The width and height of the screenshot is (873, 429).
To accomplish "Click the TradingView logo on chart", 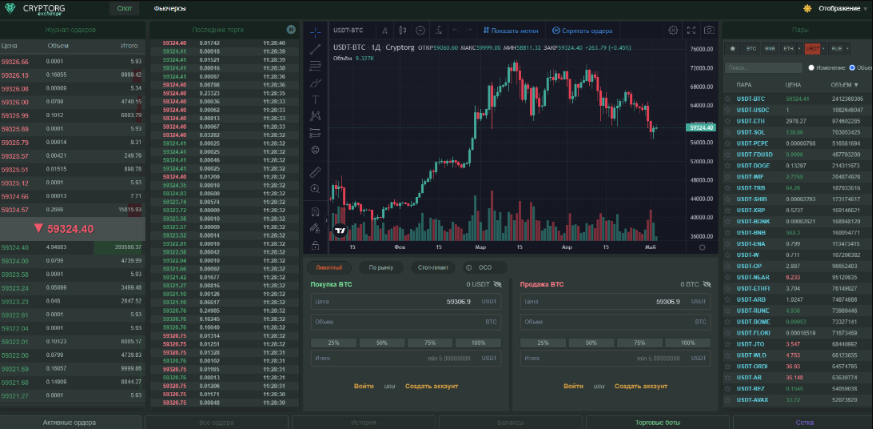I will click(340, 230).
